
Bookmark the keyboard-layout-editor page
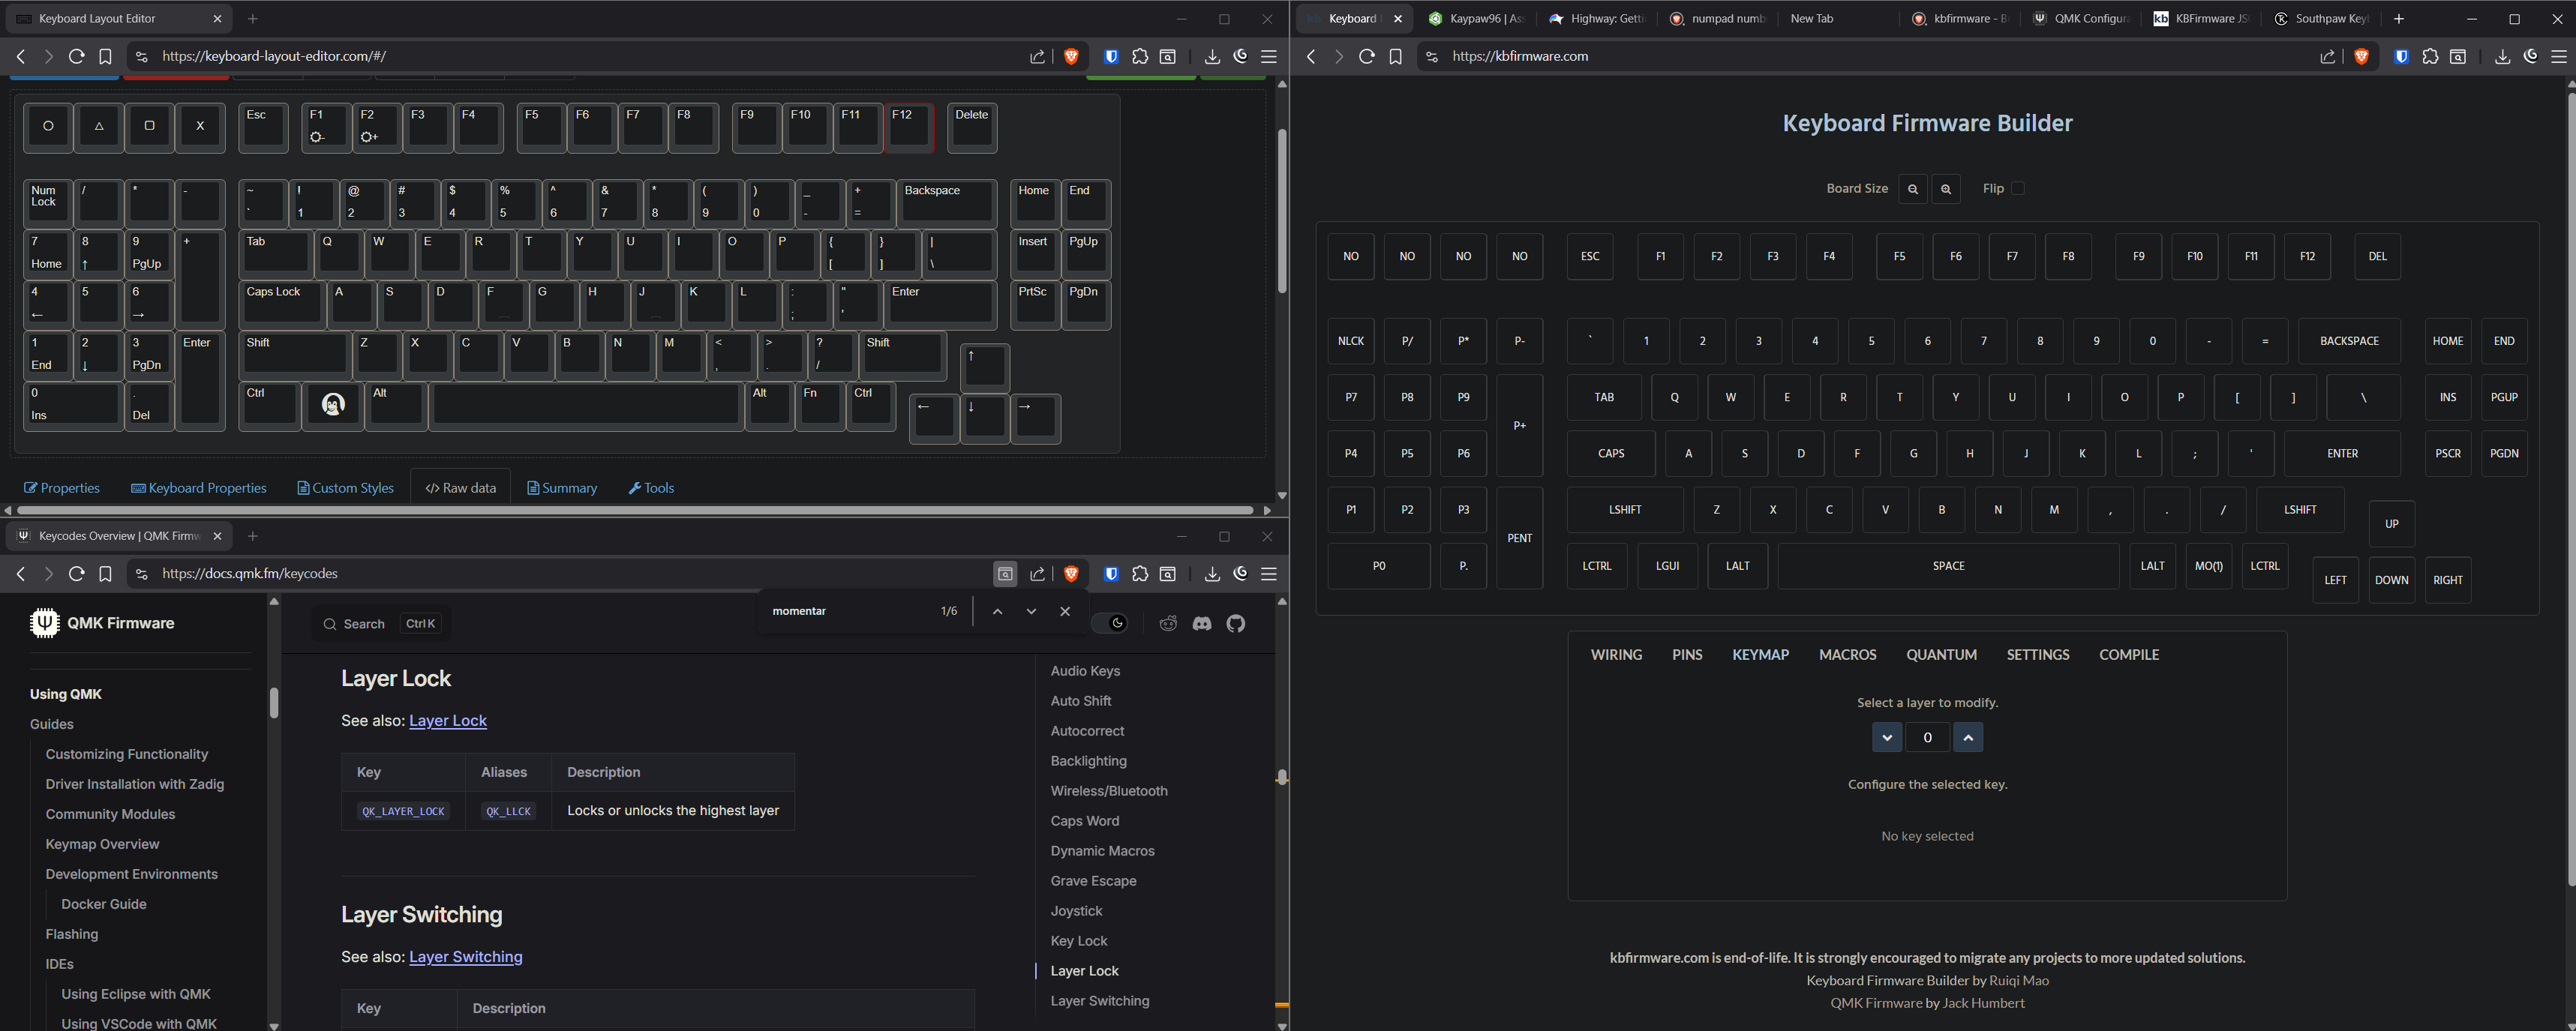coord(105,57)
